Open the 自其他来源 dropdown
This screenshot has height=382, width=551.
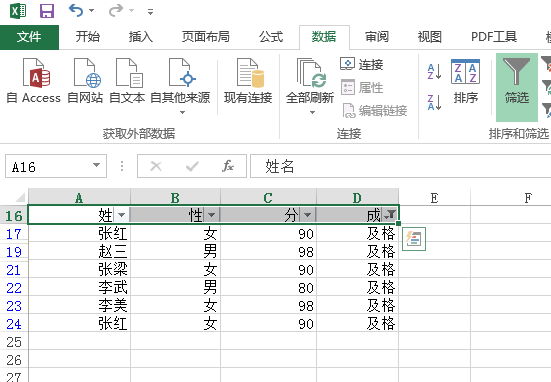180,86
